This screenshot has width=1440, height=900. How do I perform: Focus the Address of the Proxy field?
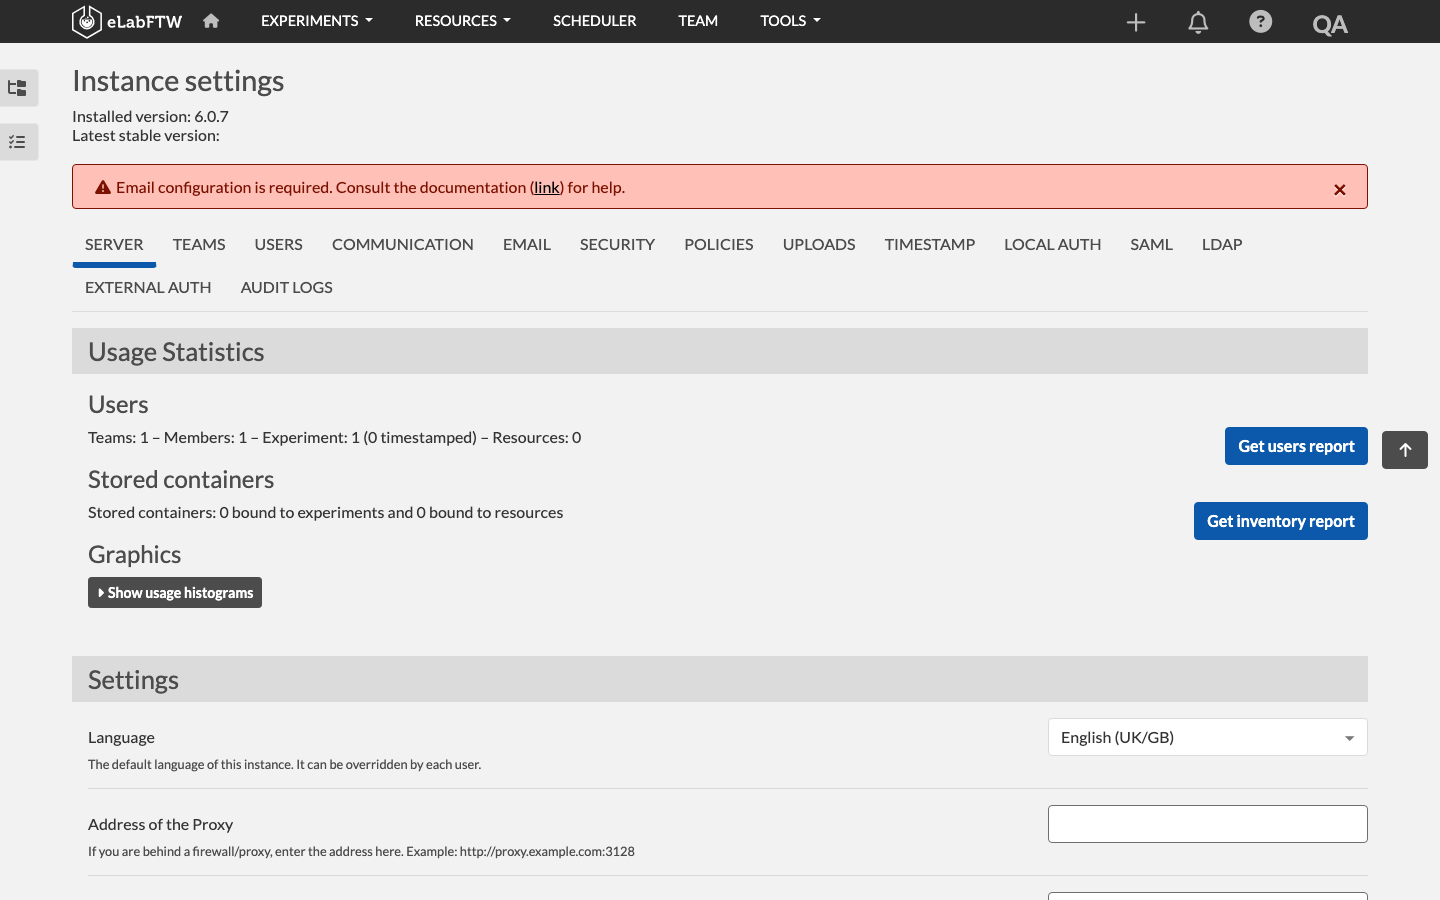(x=1208, y=824)
